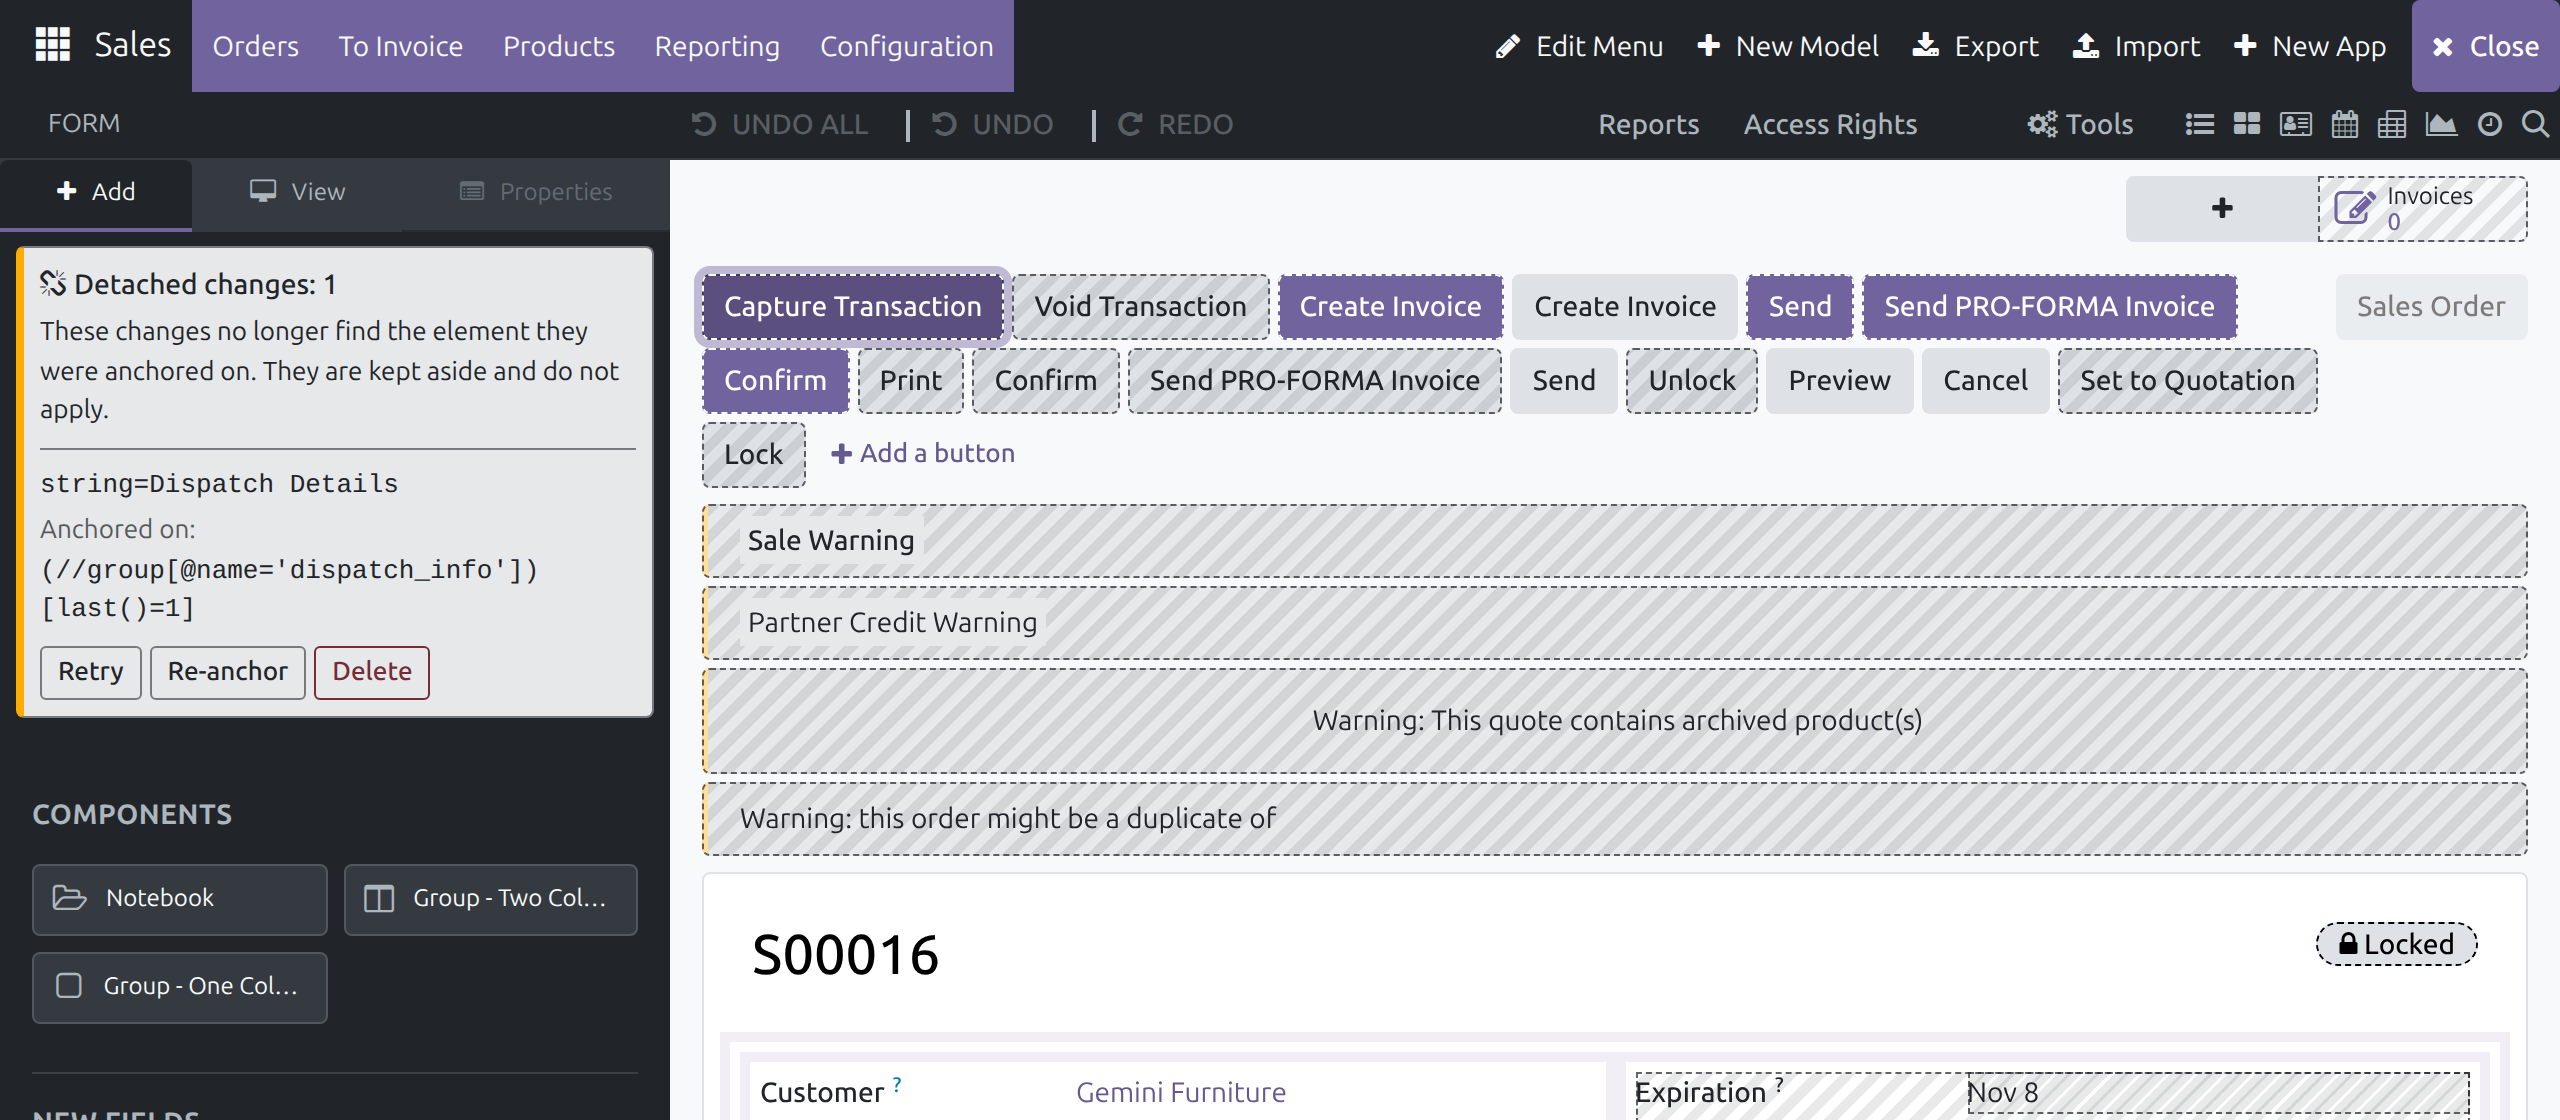This screenshot has height=1120, width=2560.
Task: Open the Configuration menu
Action: (x=907, y=46)
